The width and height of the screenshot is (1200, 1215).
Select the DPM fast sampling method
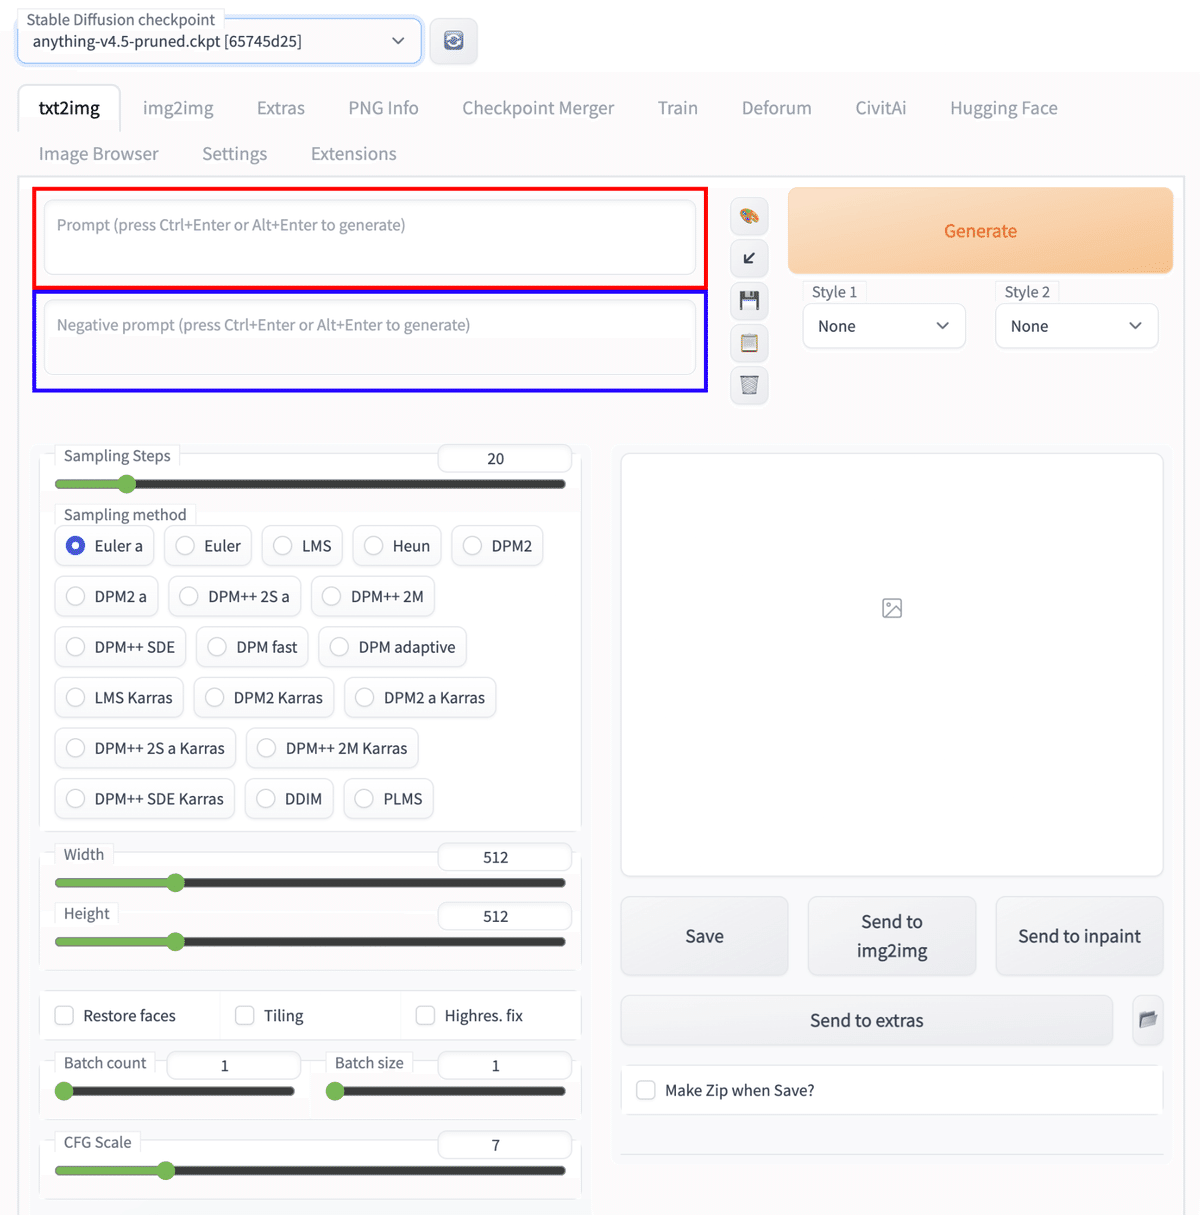(252, 647)
